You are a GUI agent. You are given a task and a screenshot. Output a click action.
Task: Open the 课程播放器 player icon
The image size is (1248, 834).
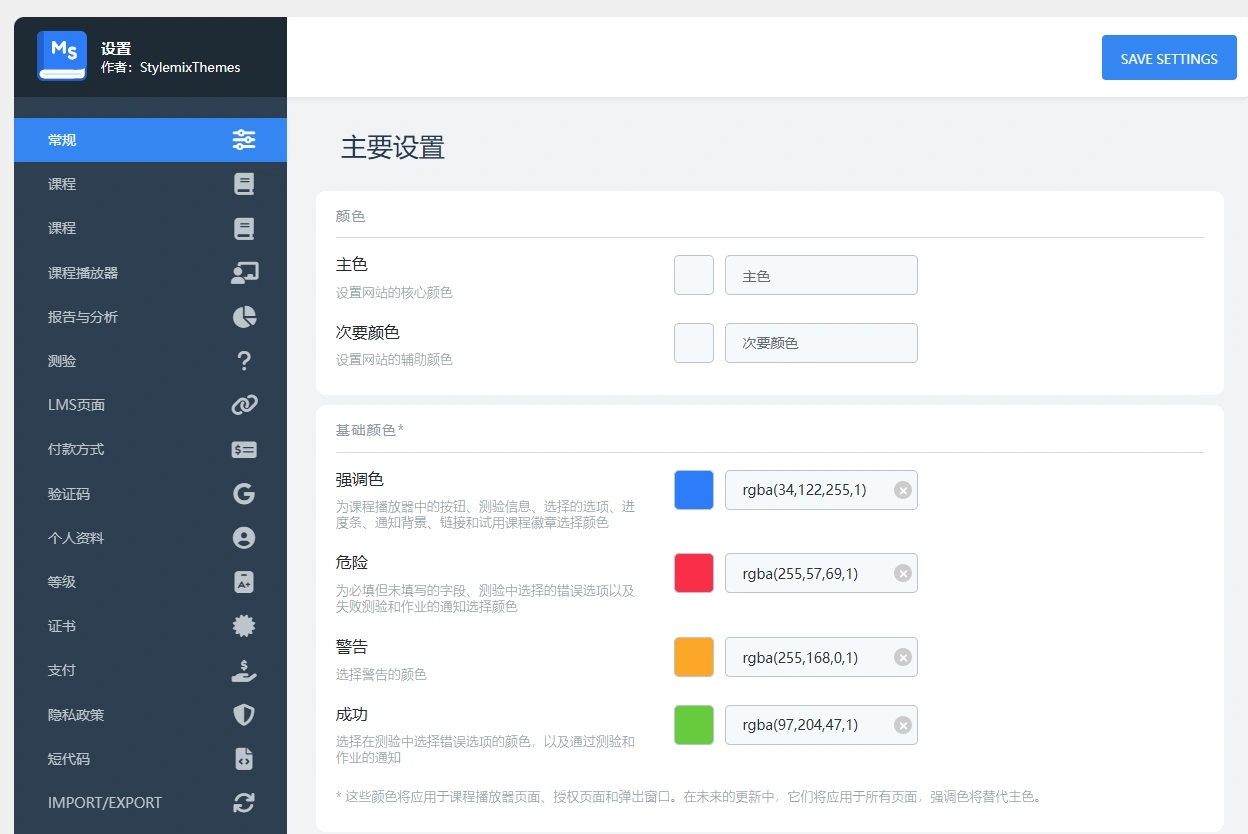[244, 272]
